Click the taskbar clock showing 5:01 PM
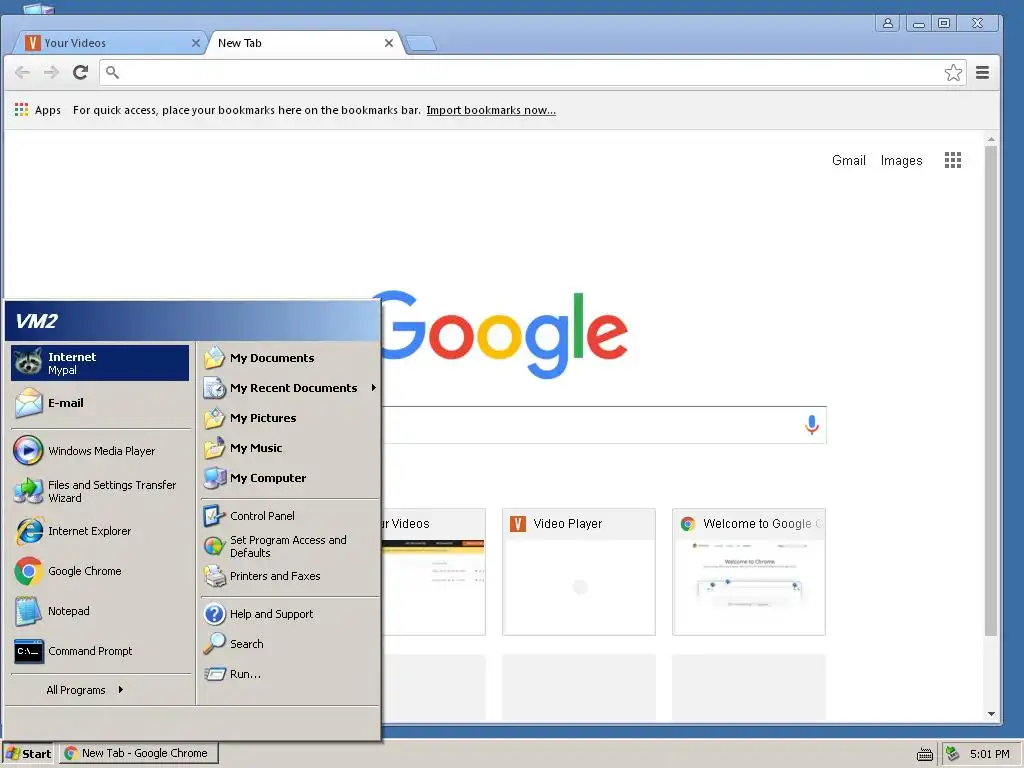 989,754
